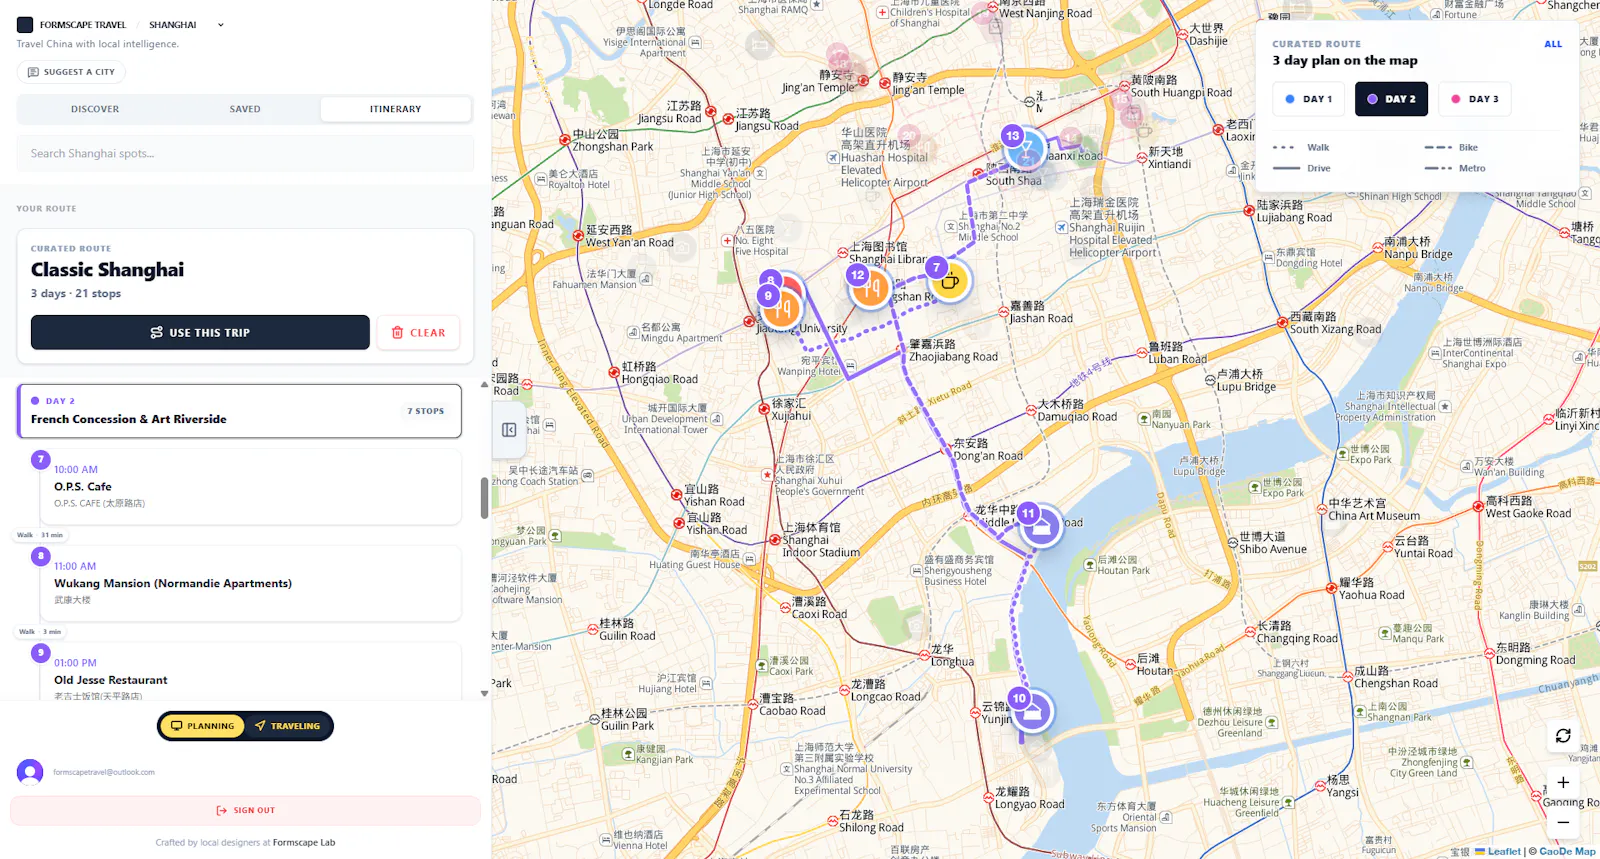Click the Walk 31 min segment label
Viewport: 1600px width, 859px height.
40,535
